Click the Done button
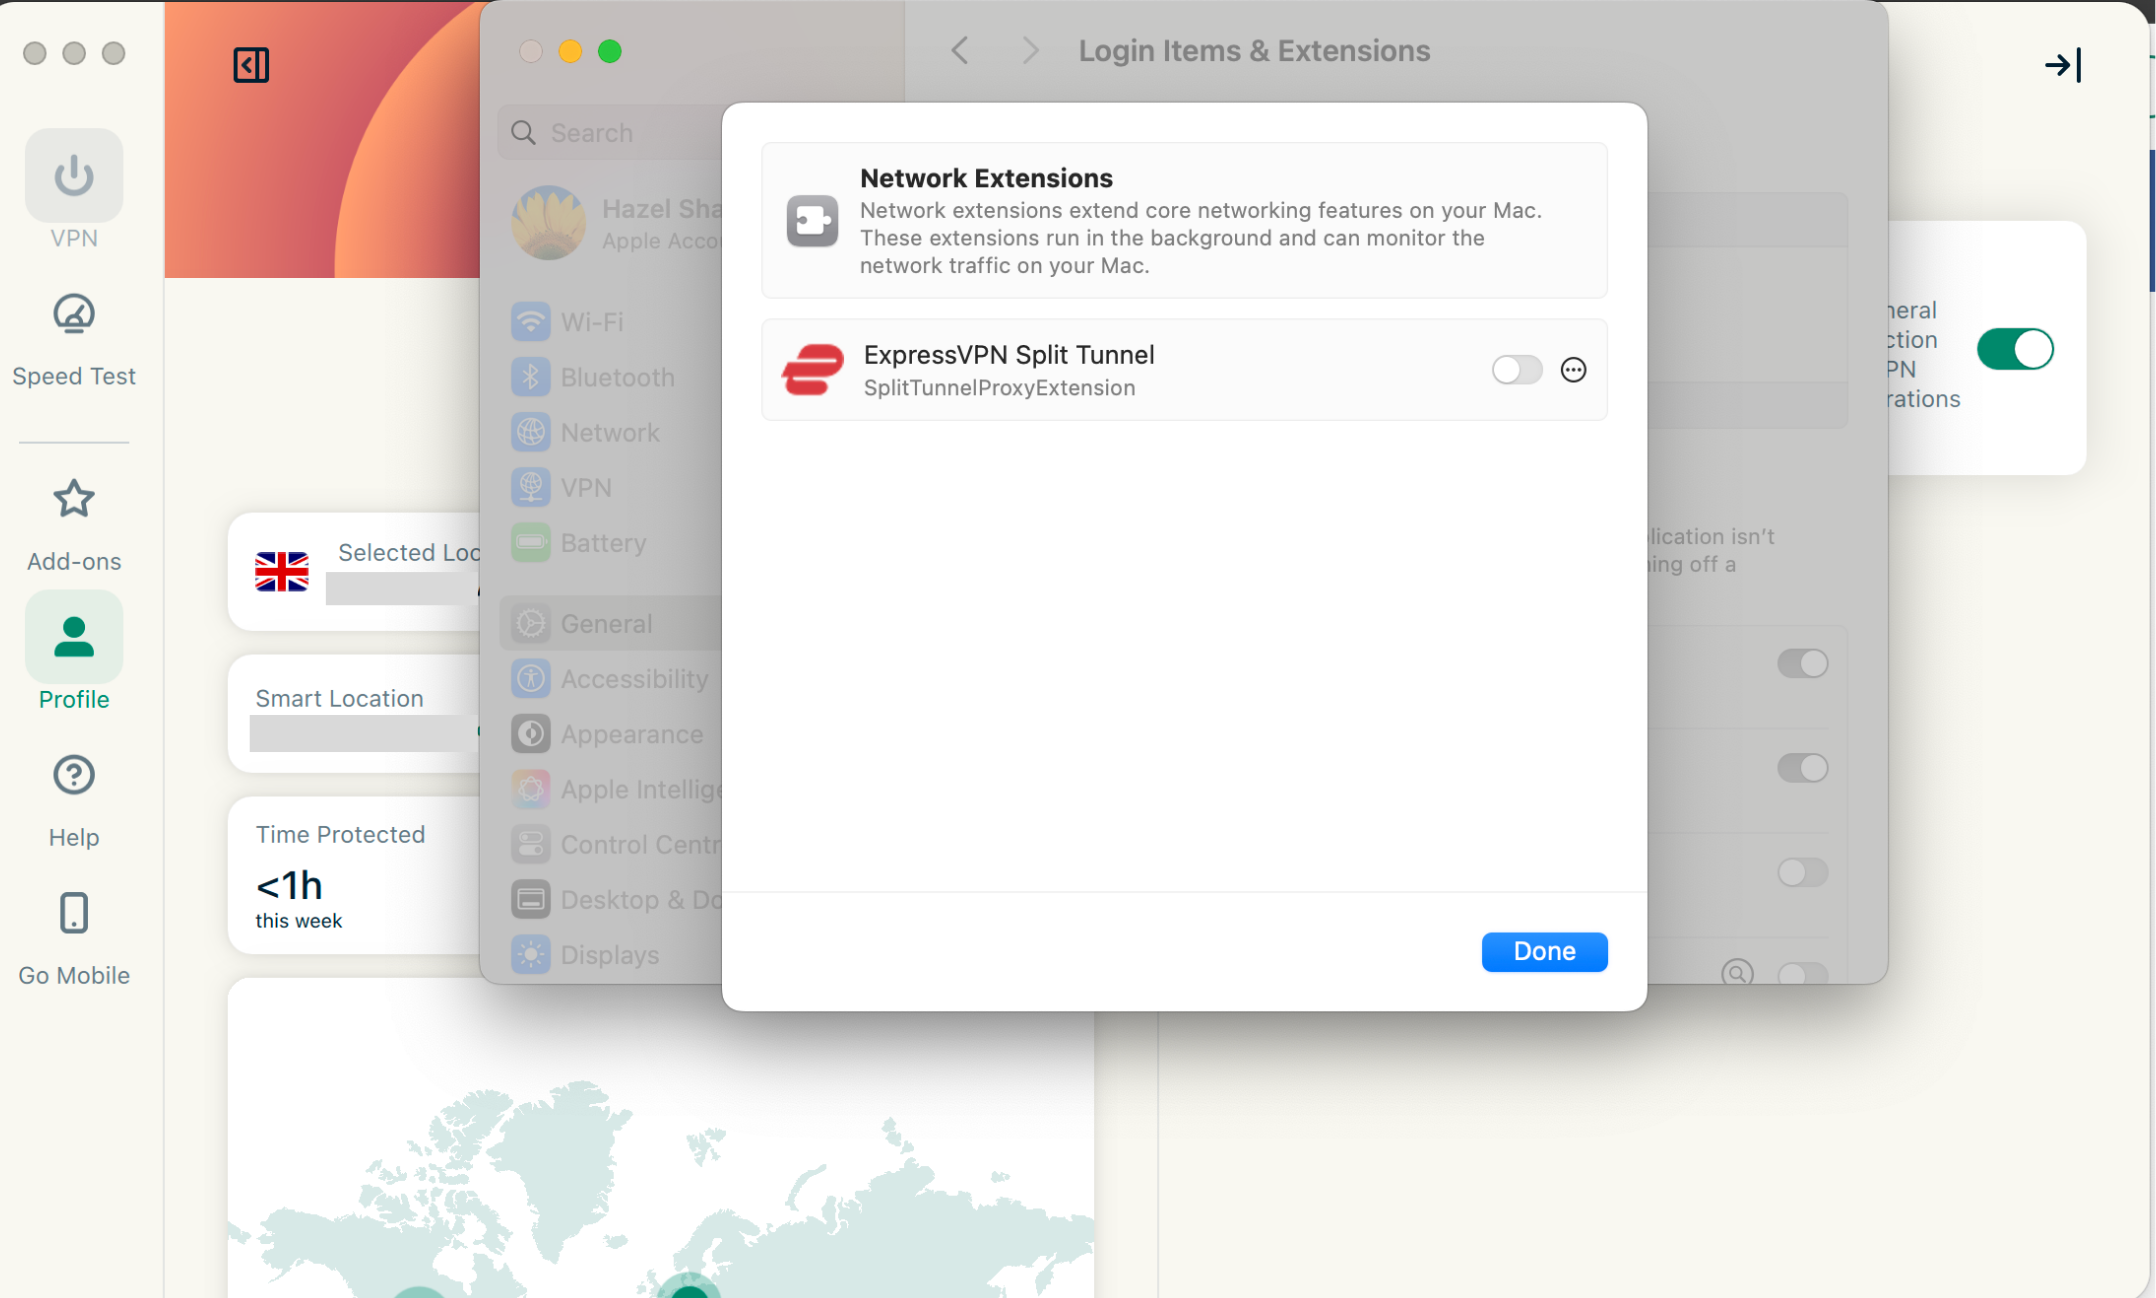Viewport: 2156px width, 1298px height. [1543, 951]
